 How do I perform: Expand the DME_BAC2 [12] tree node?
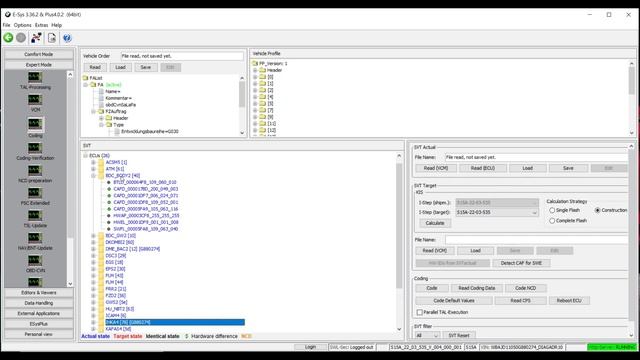[x=93, y=249]
